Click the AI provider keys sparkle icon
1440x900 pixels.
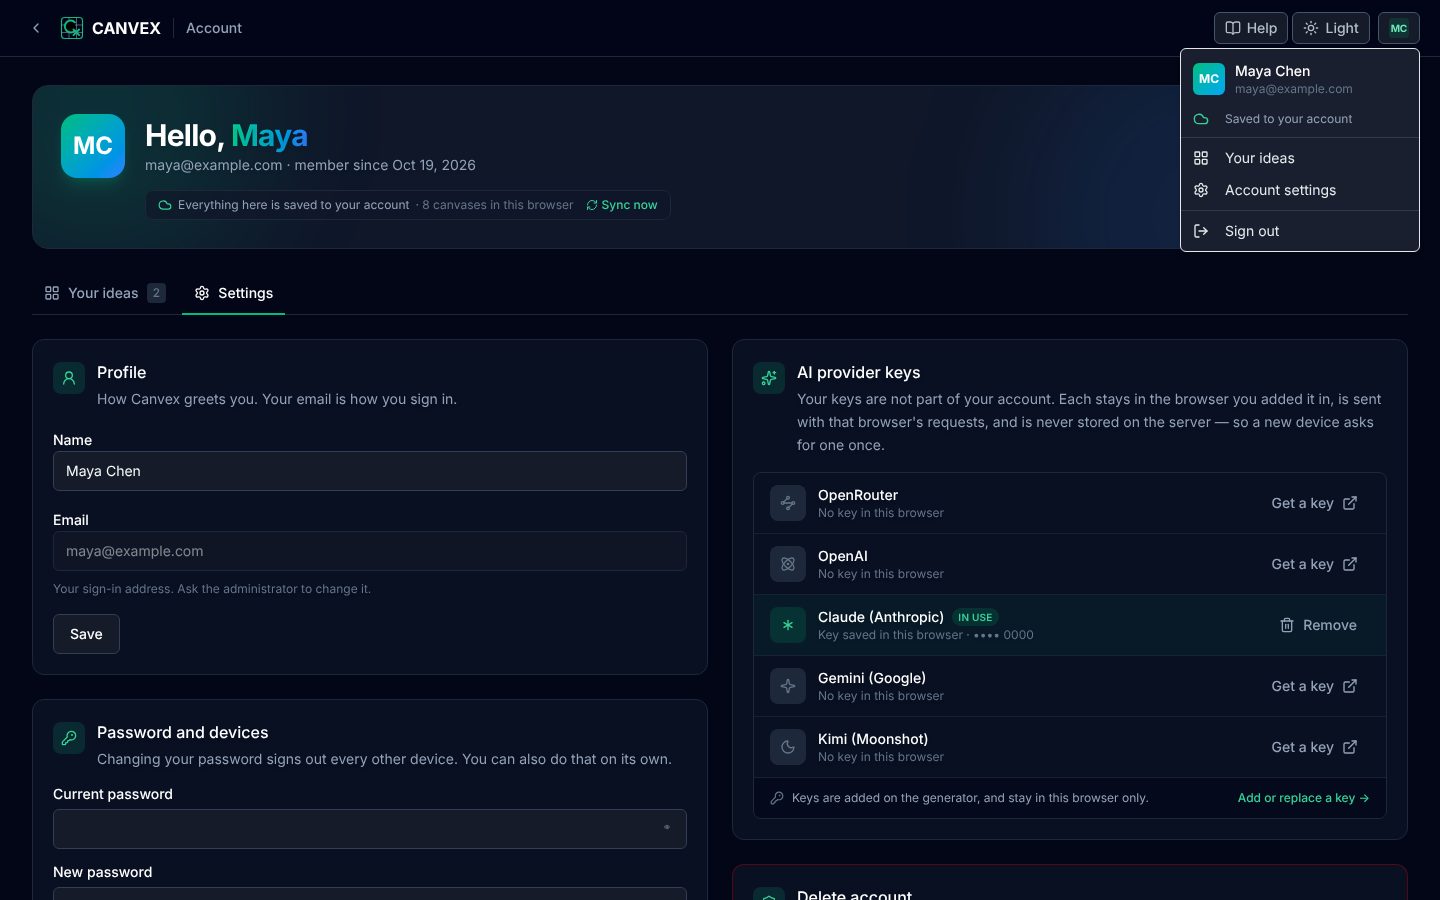pos(769,378)
